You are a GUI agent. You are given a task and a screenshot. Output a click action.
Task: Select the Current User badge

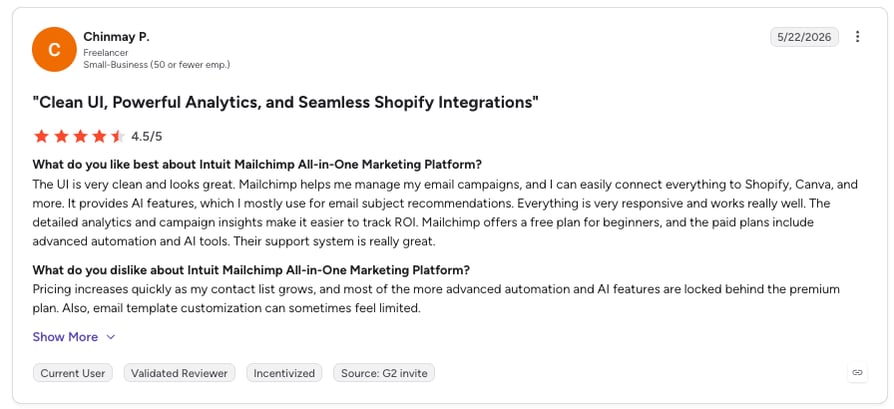pyautogui.click(x=73, y=373)
